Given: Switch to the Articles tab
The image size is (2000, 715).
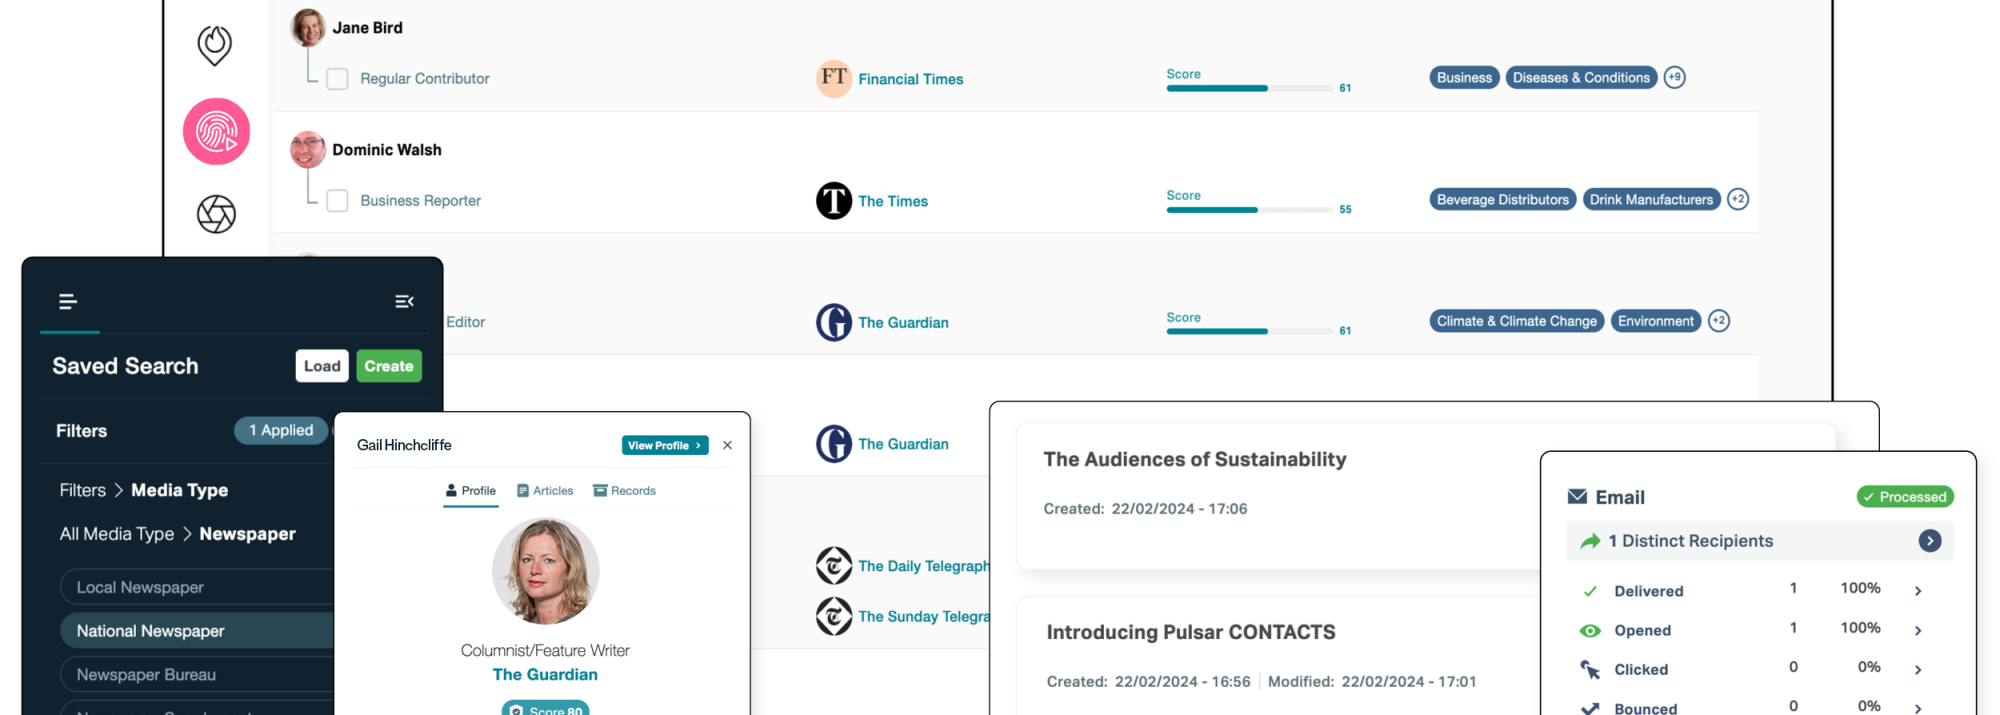Looking at the screenshot, I should [x=545, y=491].
